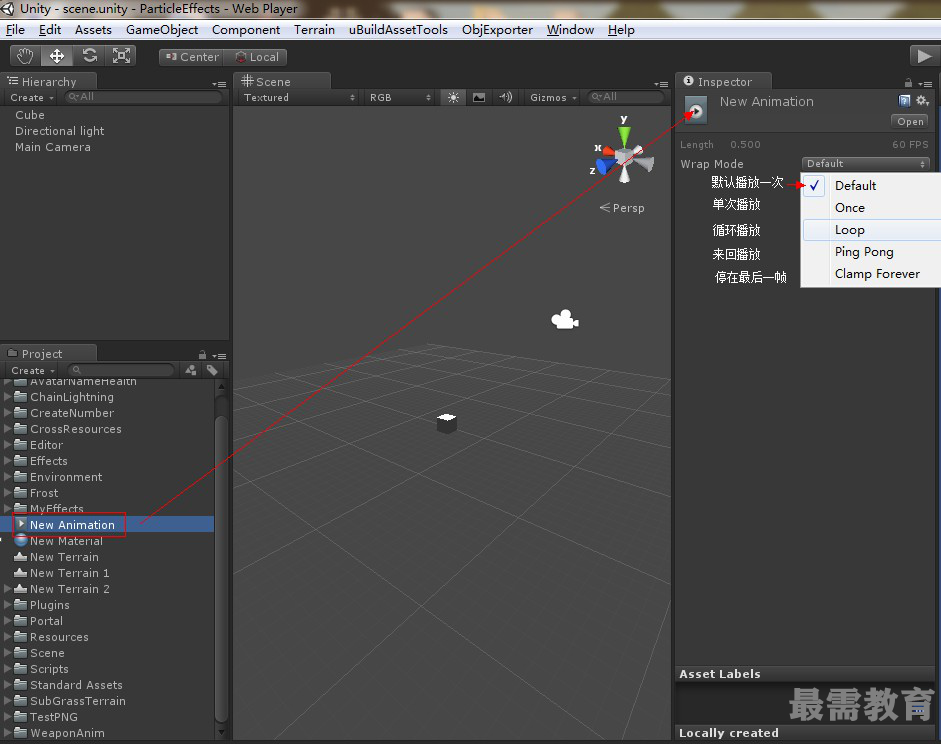This screenshot has width=941, height=744.
Task: Select Default wrap mode option
Action: click(871, 185)
